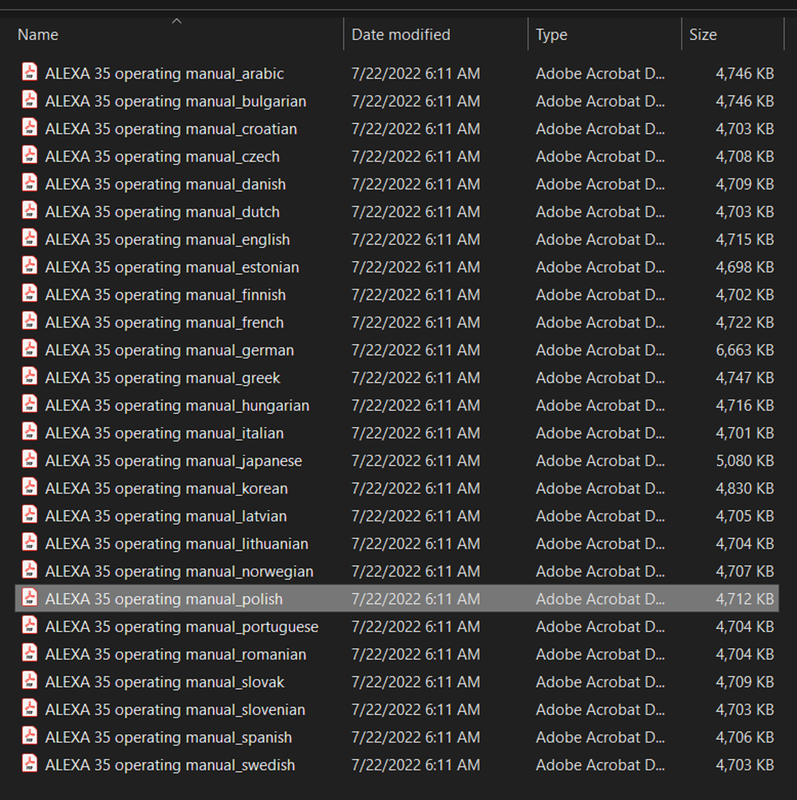797x800 pixels.
Task: Click the PDF icon of the danish manual
Action: (x=30, y=183)
